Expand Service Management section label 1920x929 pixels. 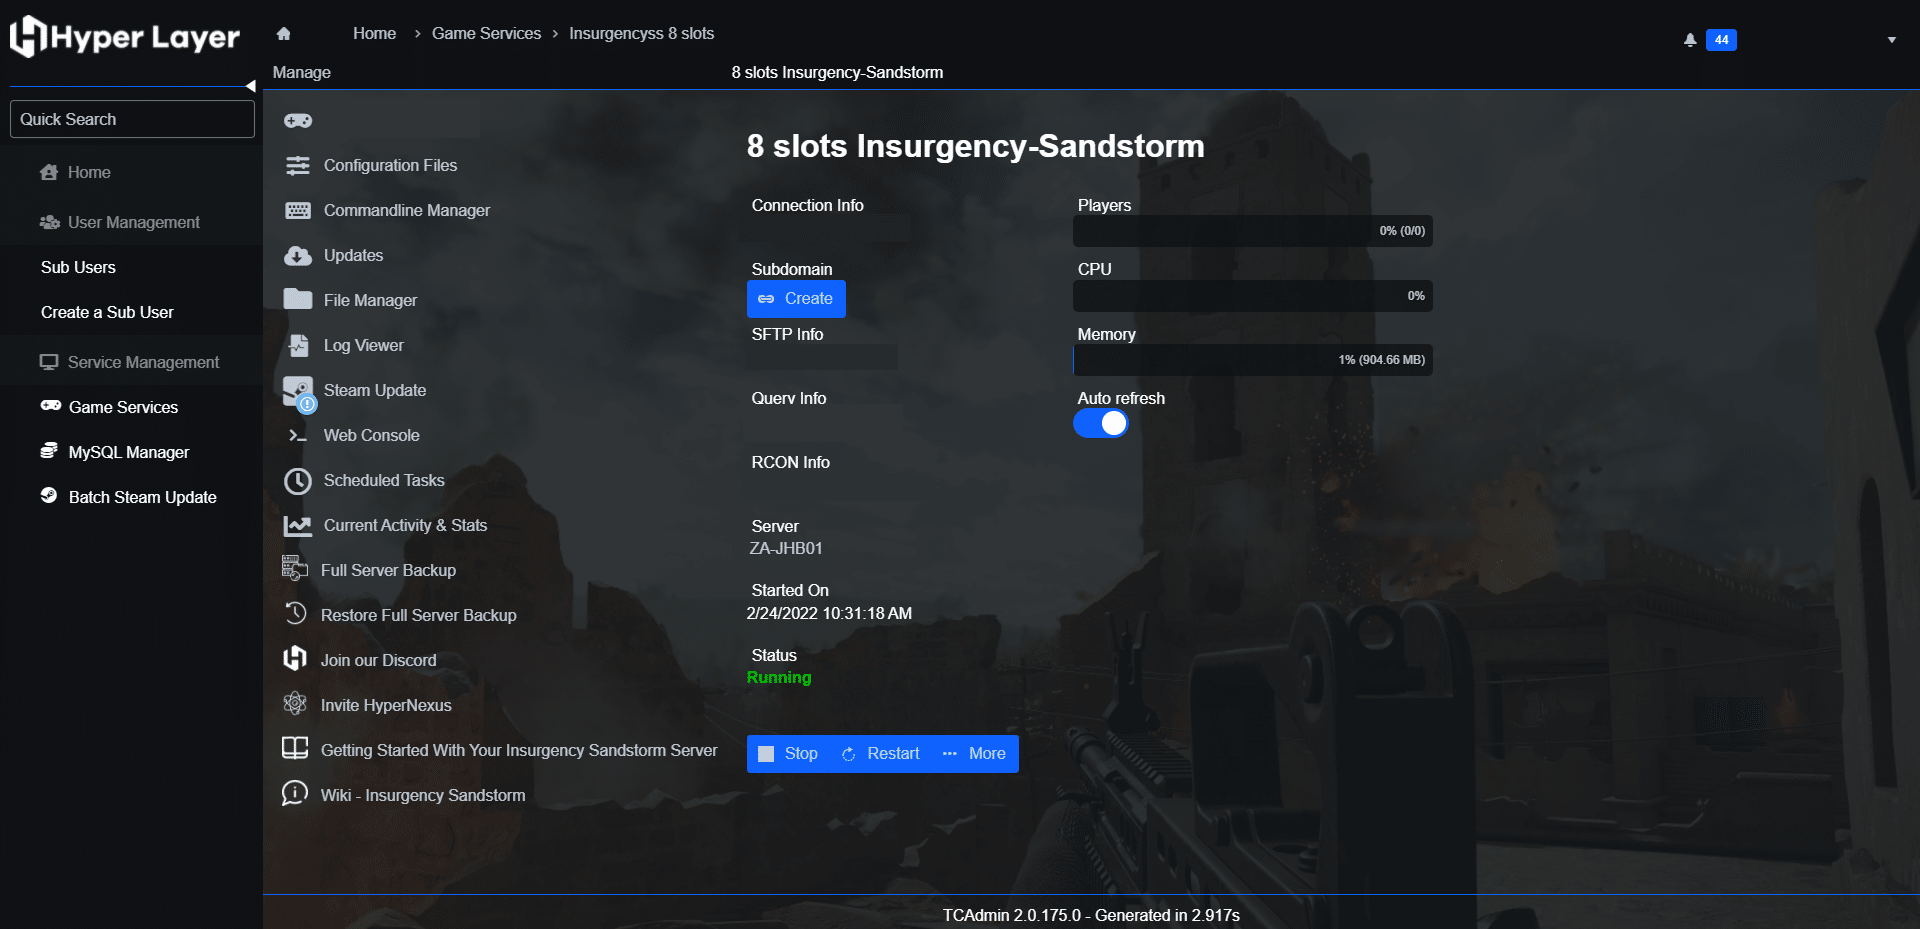click(143, 362)
